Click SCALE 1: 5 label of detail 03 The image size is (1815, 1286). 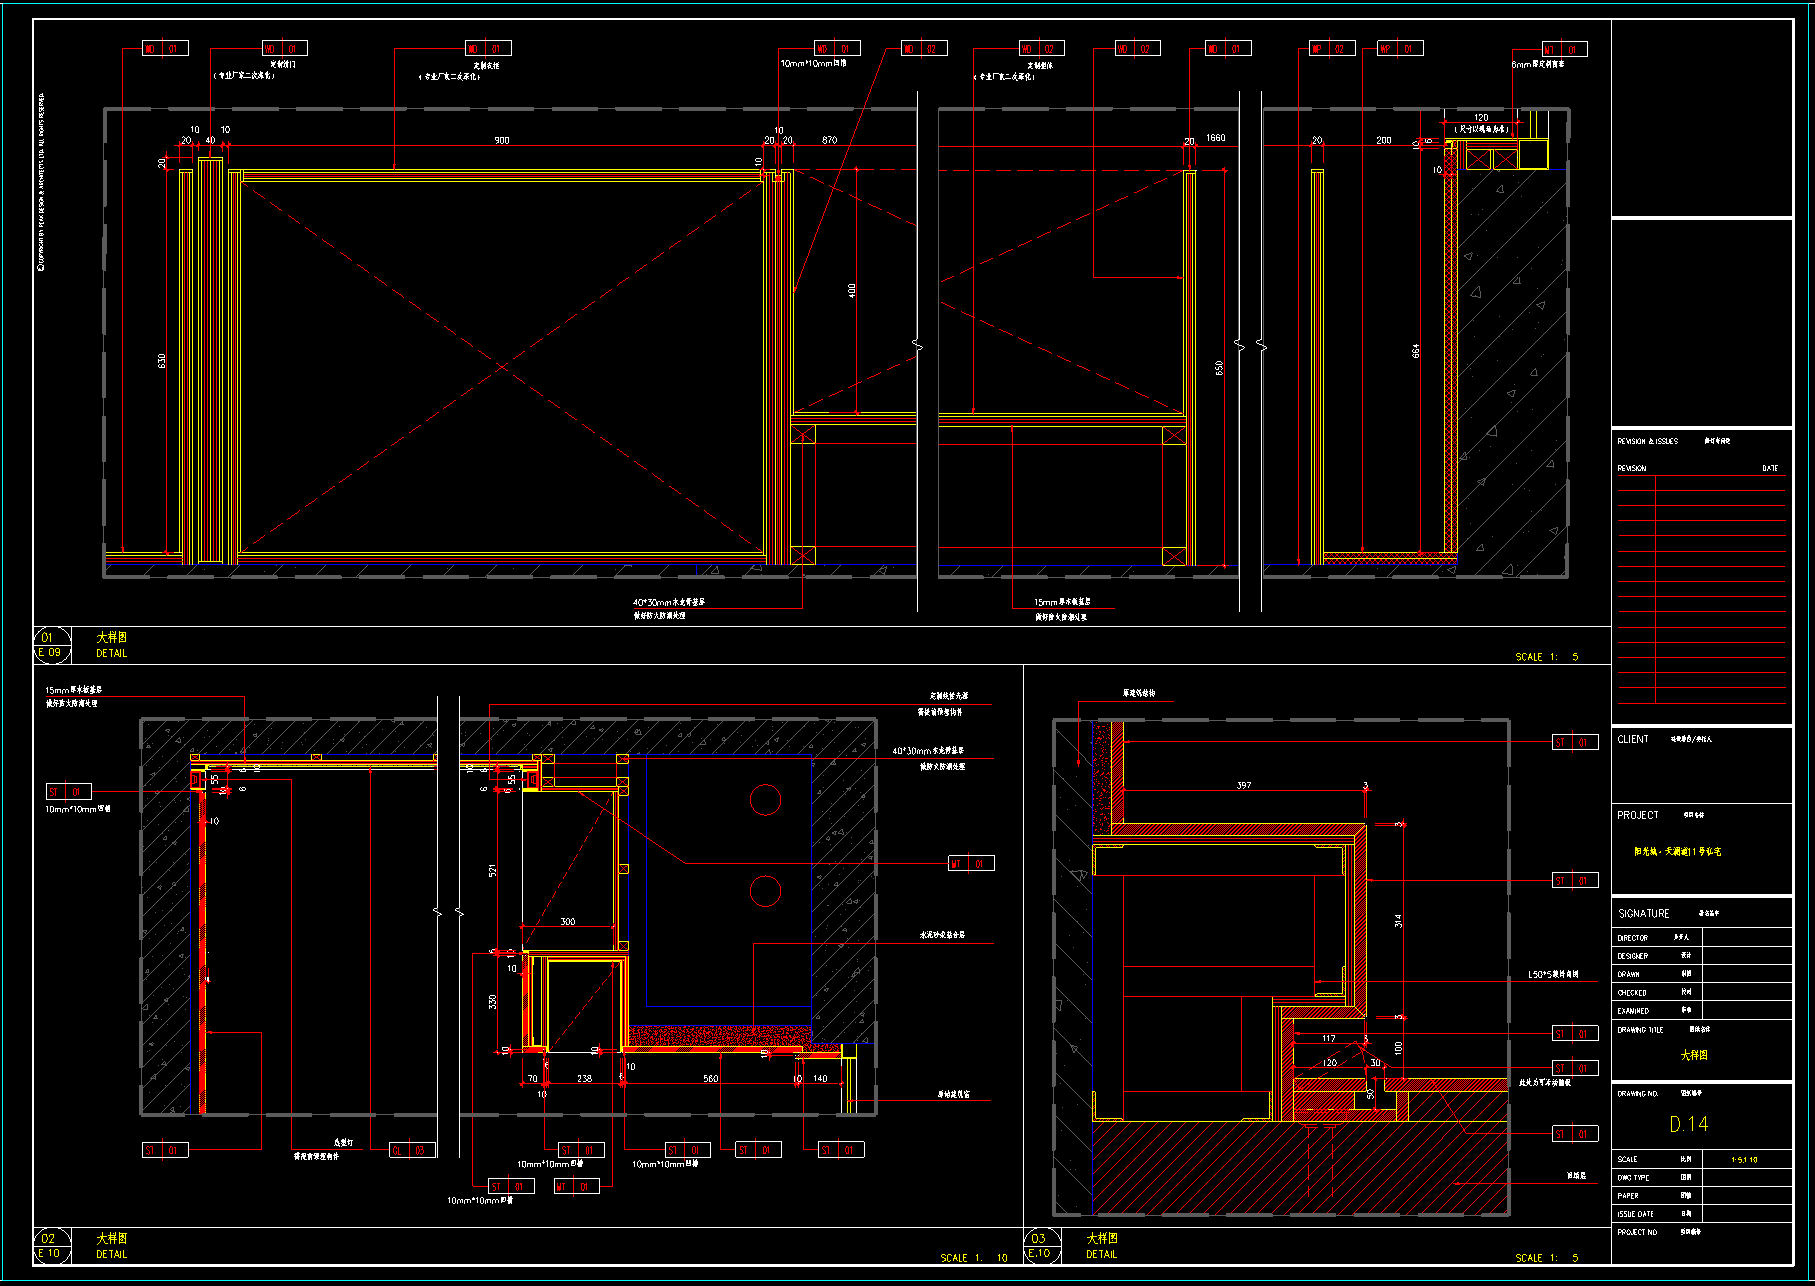click(1547, 1258)
